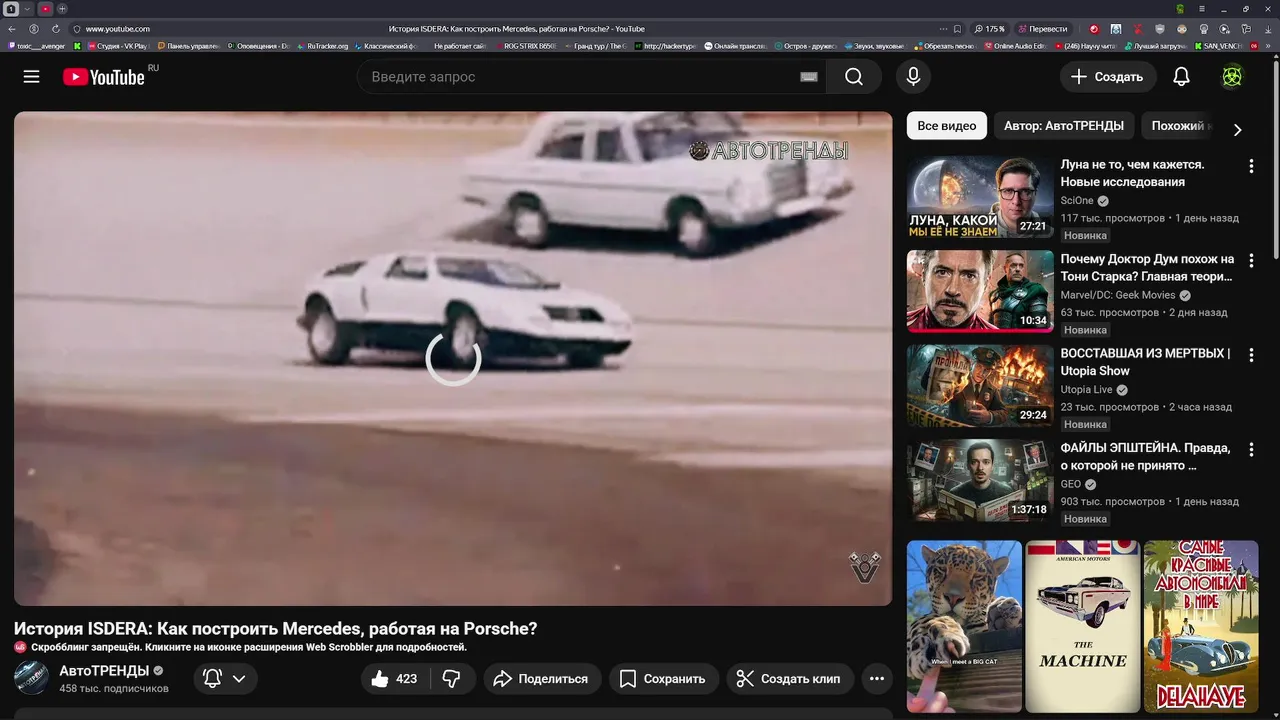Open the "Студия - VK Play" bookmark
The height and width of the screenshot is (720, 1280).
point(118,46)
